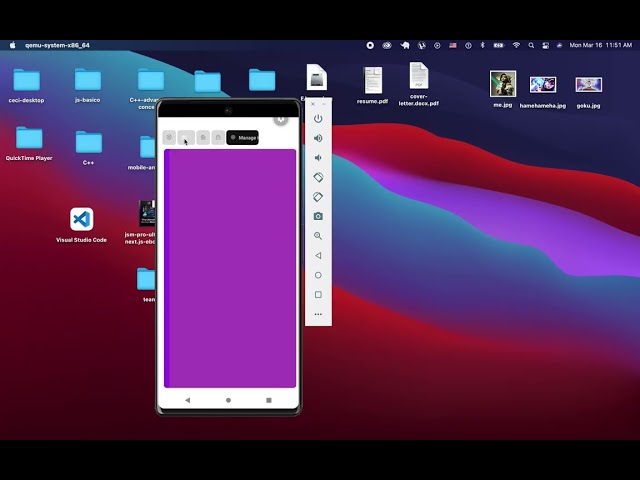Select the cover-letter.docx.pdf file
This screenshot has width=640, height=480.
[419, 84]
